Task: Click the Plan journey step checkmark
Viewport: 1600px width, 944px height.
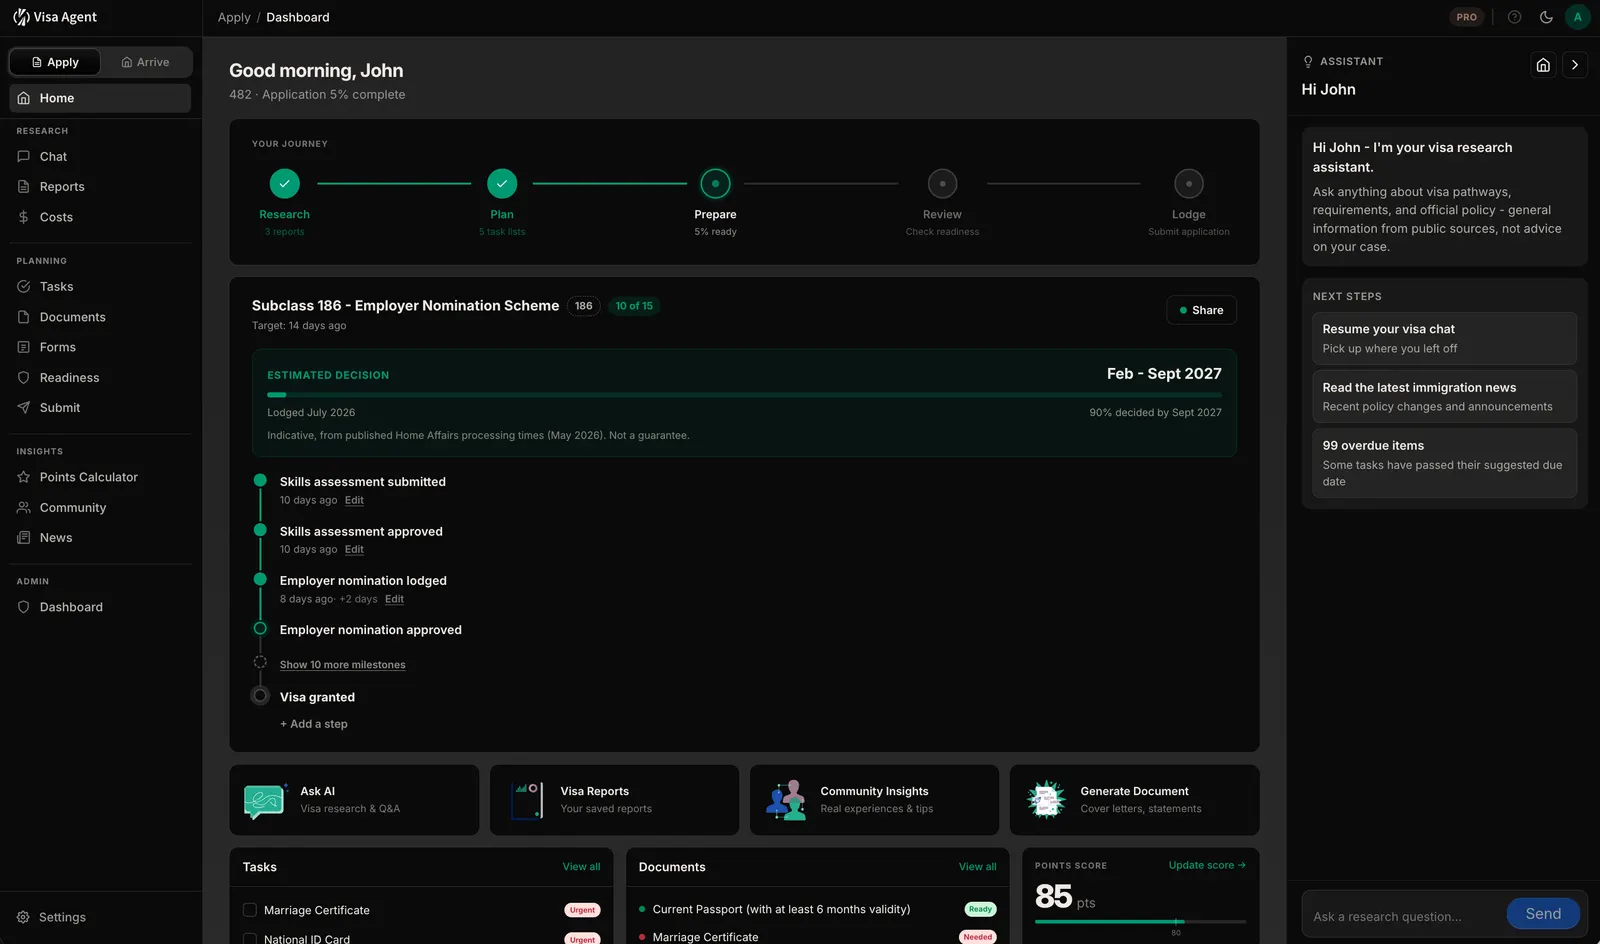Action: pyautogui.click(x=502, y=184)
